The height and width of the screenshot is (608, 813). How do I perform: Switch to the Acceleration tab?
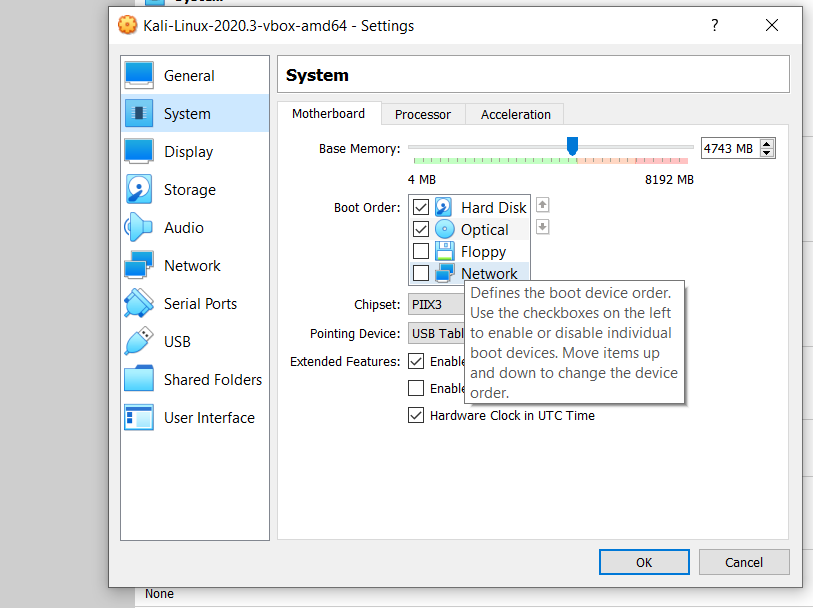(515, 115)
